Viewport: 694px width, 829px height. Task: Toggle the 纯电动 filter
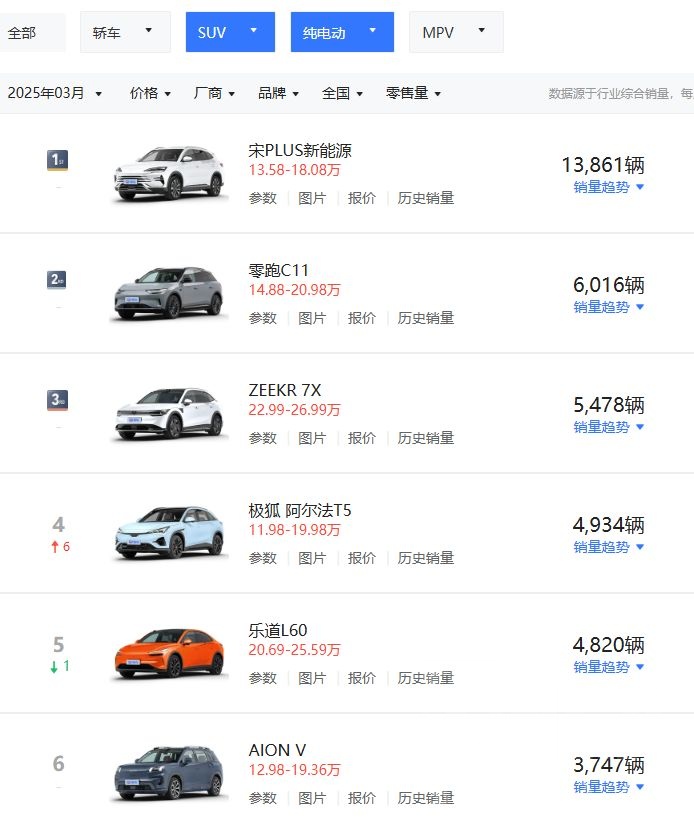coord(341,32)
